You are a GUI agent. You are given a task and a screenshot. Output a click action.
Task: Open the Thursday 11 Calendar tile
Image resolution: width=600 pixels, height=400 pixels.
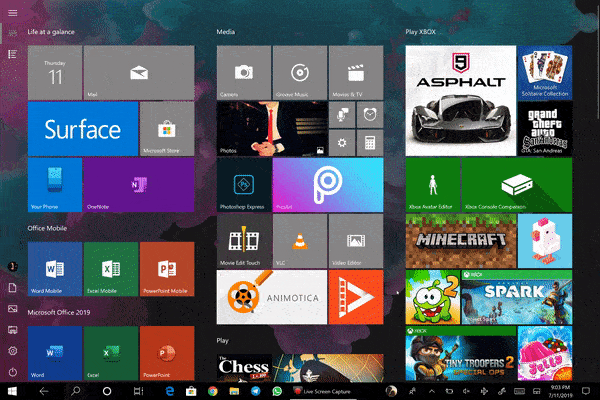click(x=55, y=71)
